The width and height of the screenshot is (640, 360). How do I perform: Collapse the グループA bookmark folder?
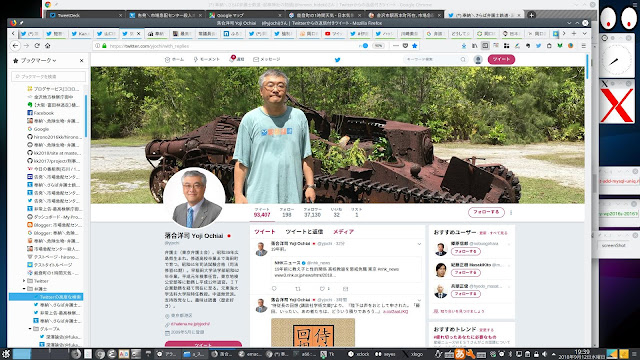click(30, 329)
